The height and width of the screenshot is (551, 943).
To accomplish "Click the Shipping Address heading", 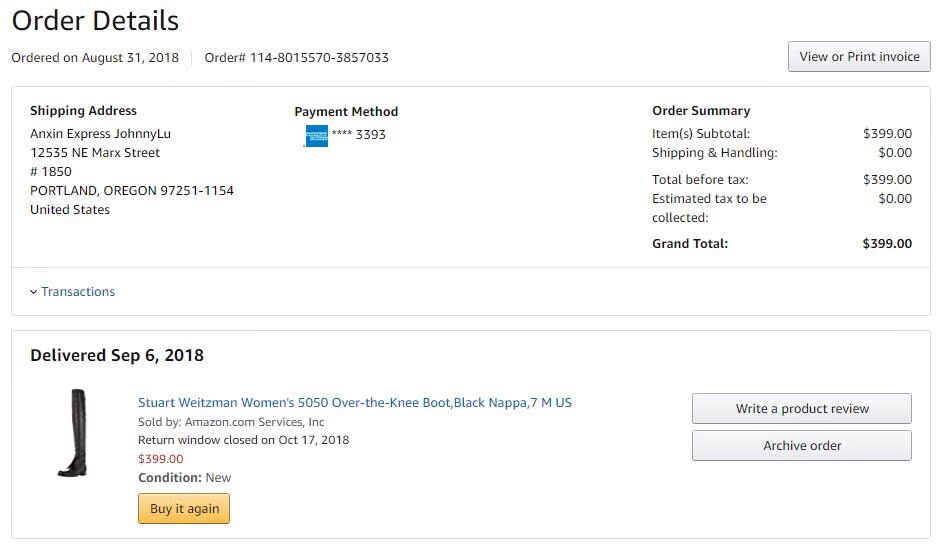I will tap(83, 111).
